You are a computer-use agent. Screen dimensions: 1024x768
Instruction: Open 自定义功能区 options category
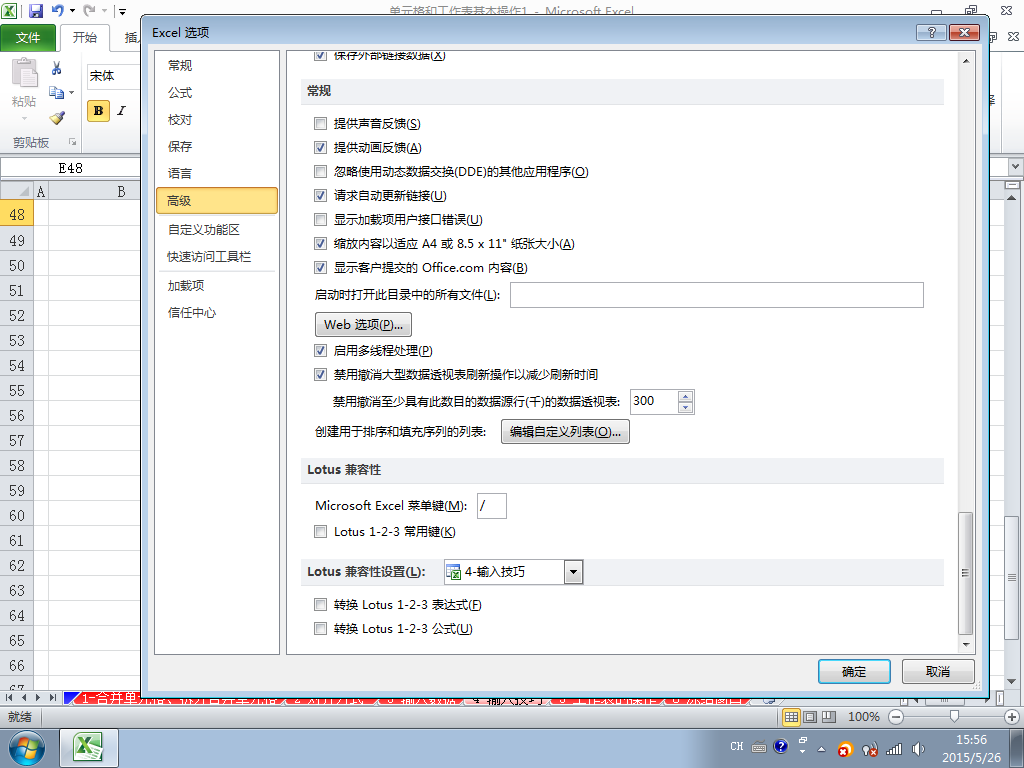click(x=217, y=230)
